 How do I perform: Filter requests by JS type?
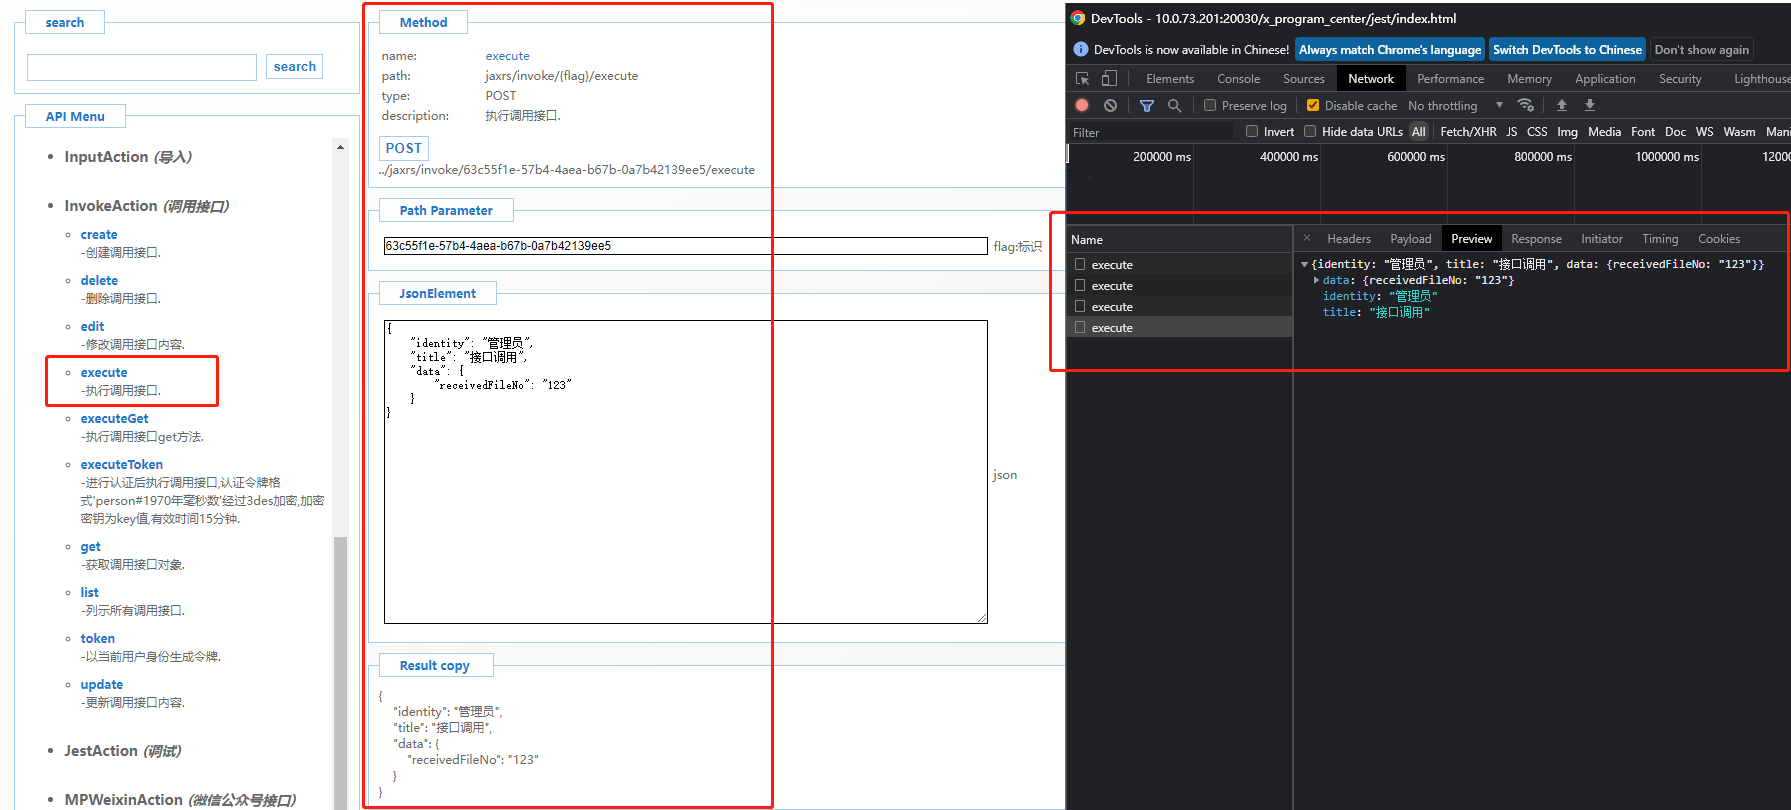tap(1511, 132)
